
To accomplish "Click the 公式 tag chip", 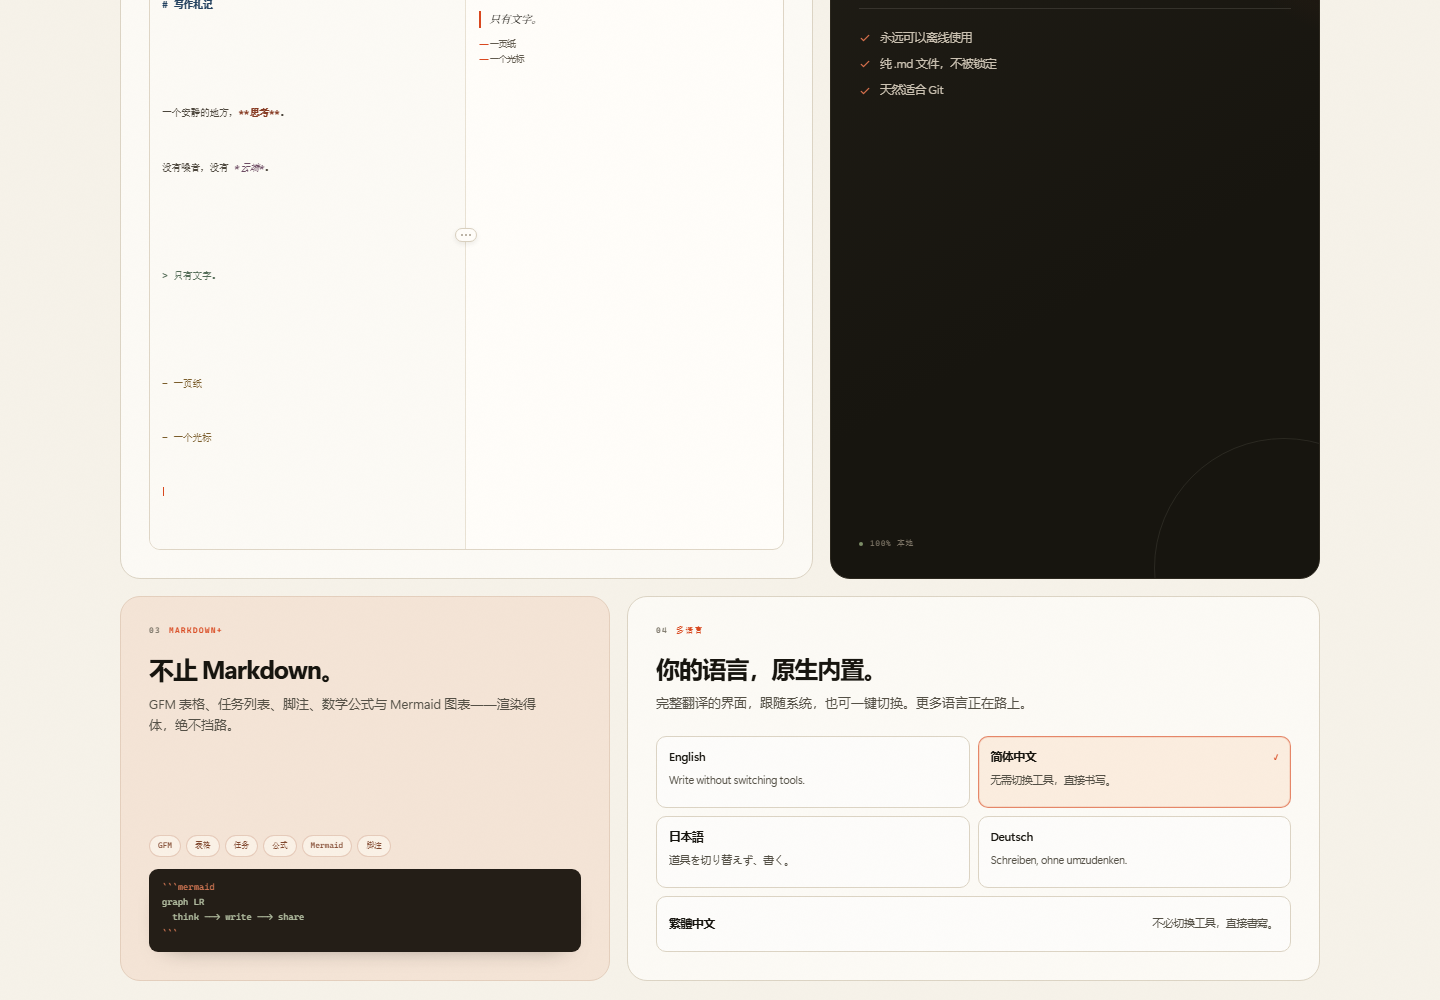I will tap(280, 846).
